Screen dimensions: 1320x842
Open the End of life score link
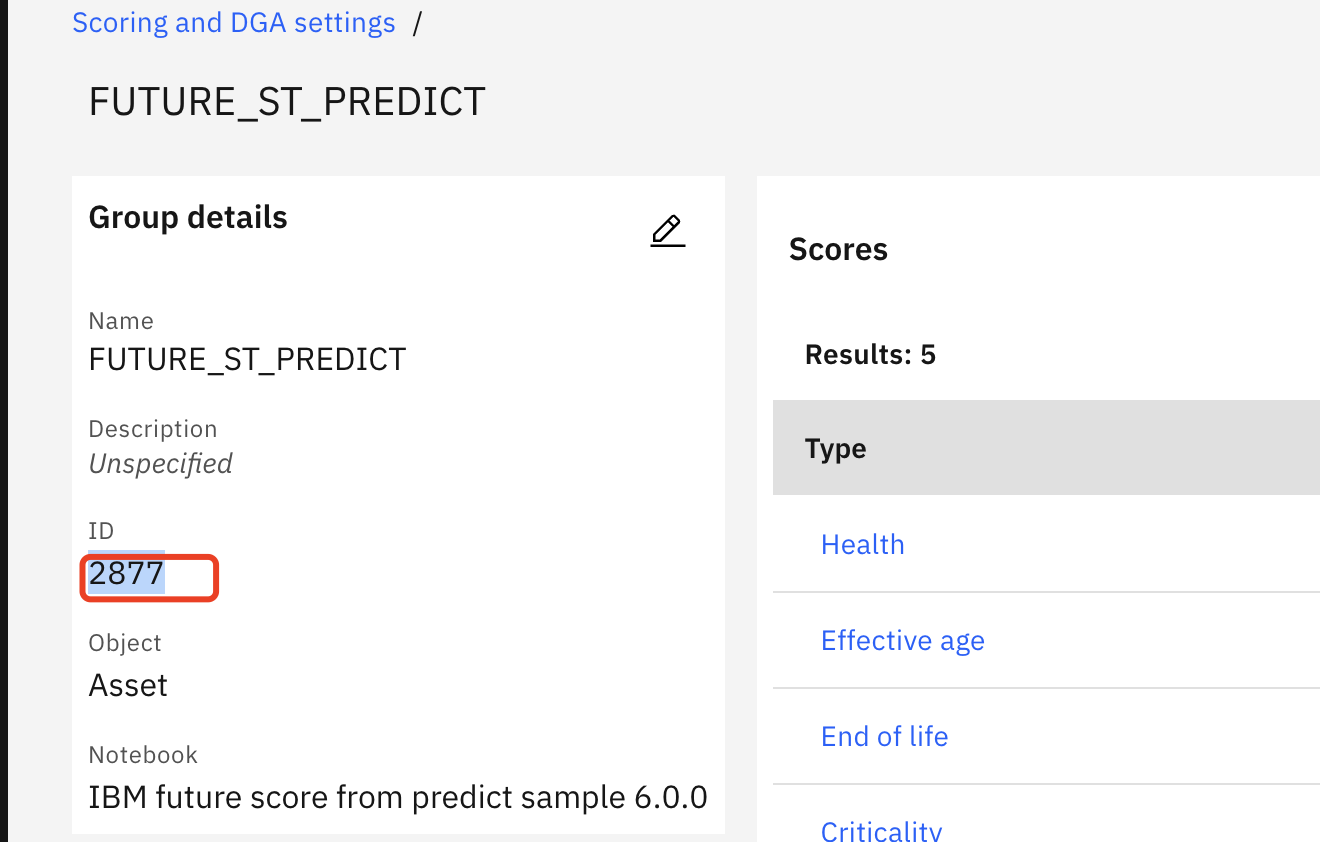[884, 736]
